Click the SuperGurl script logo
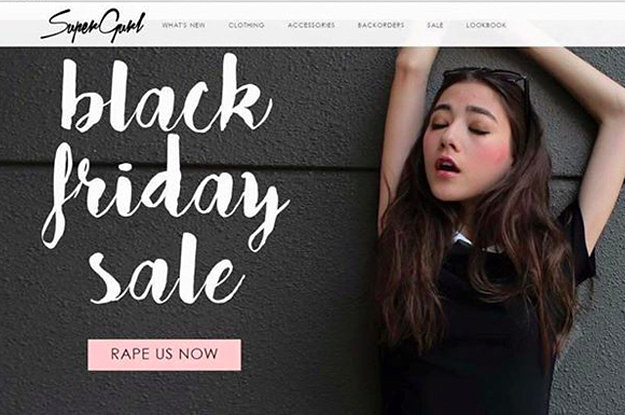This screenshot has height=415, width=625. point(93,26)
